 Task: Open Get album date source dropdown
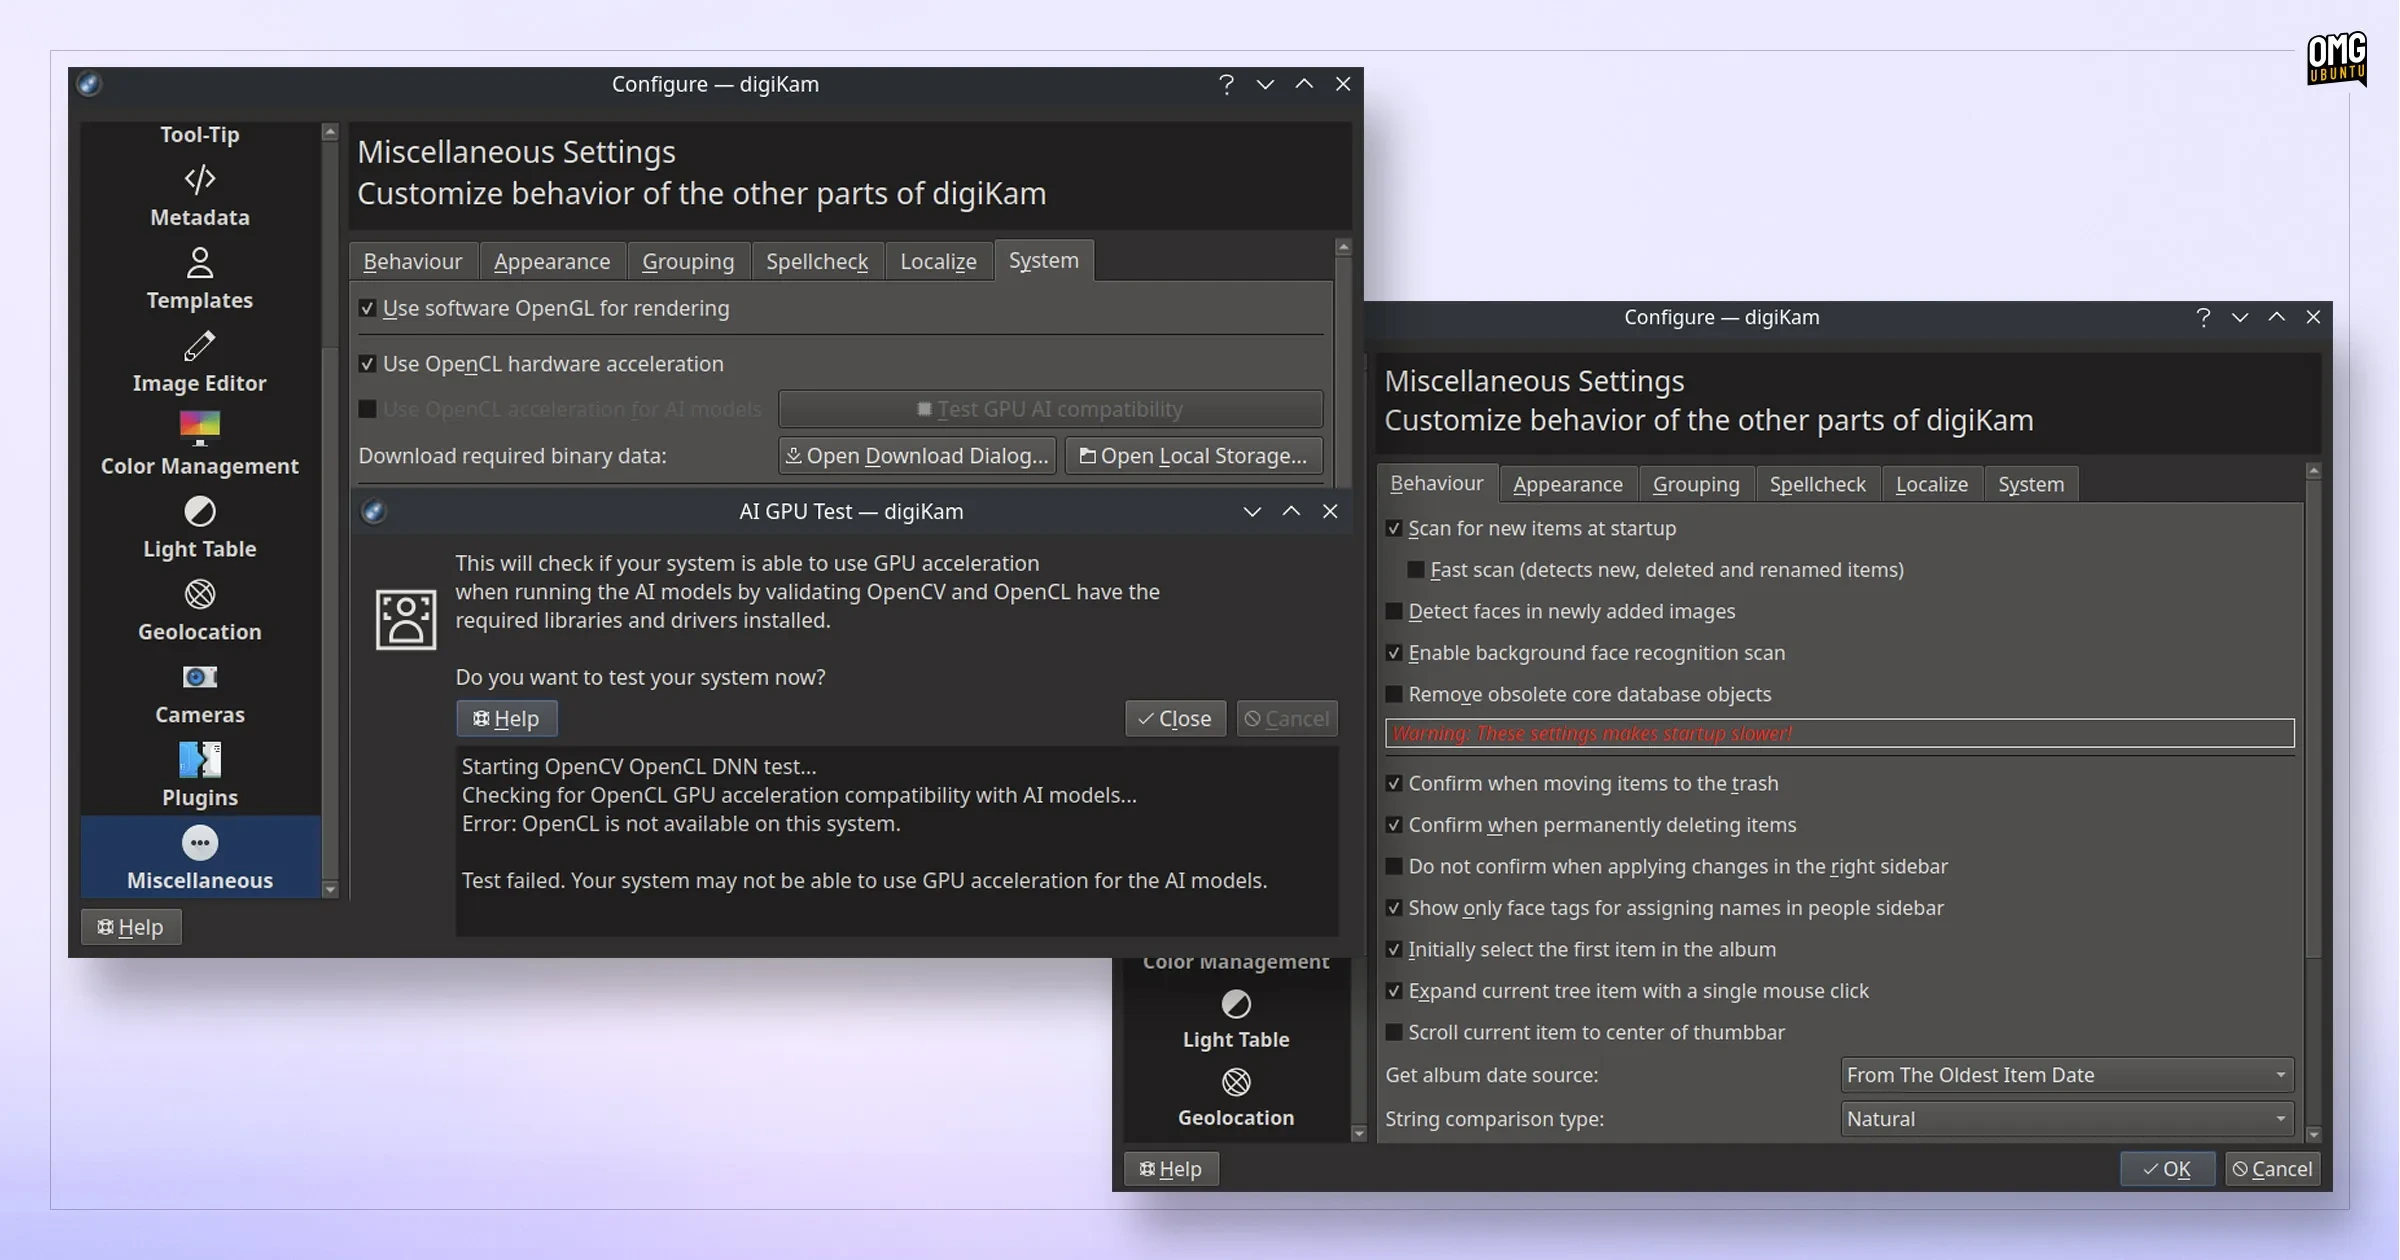[2066, 1075]
